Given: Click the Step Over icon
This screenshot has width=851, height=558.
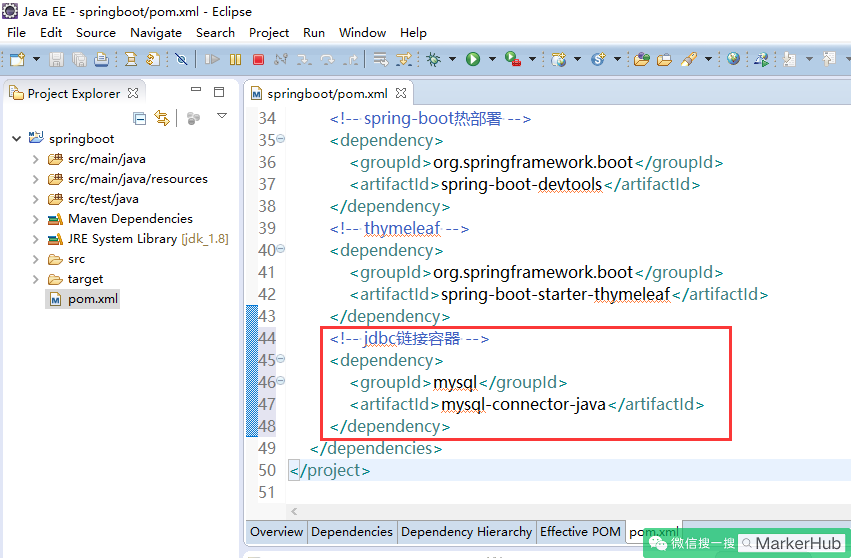Looking at the screenshot, I should [327, 59].
